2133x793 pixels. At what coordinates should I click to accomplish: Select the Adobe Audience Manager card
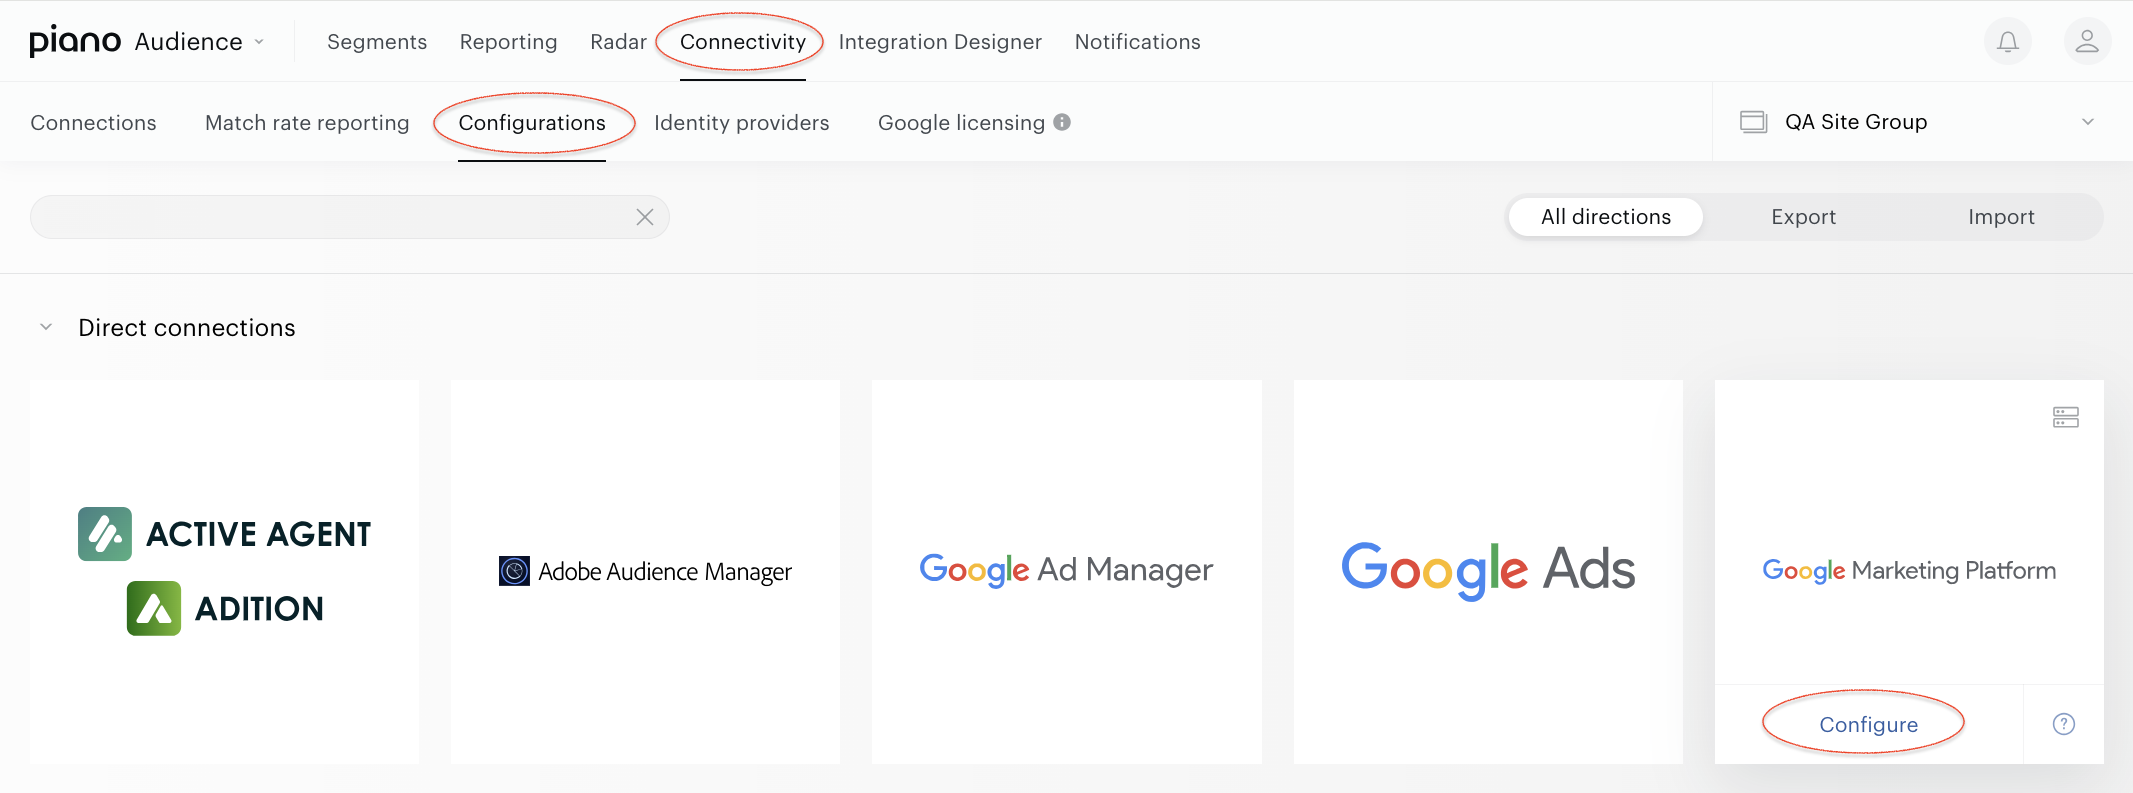[645, 572]
